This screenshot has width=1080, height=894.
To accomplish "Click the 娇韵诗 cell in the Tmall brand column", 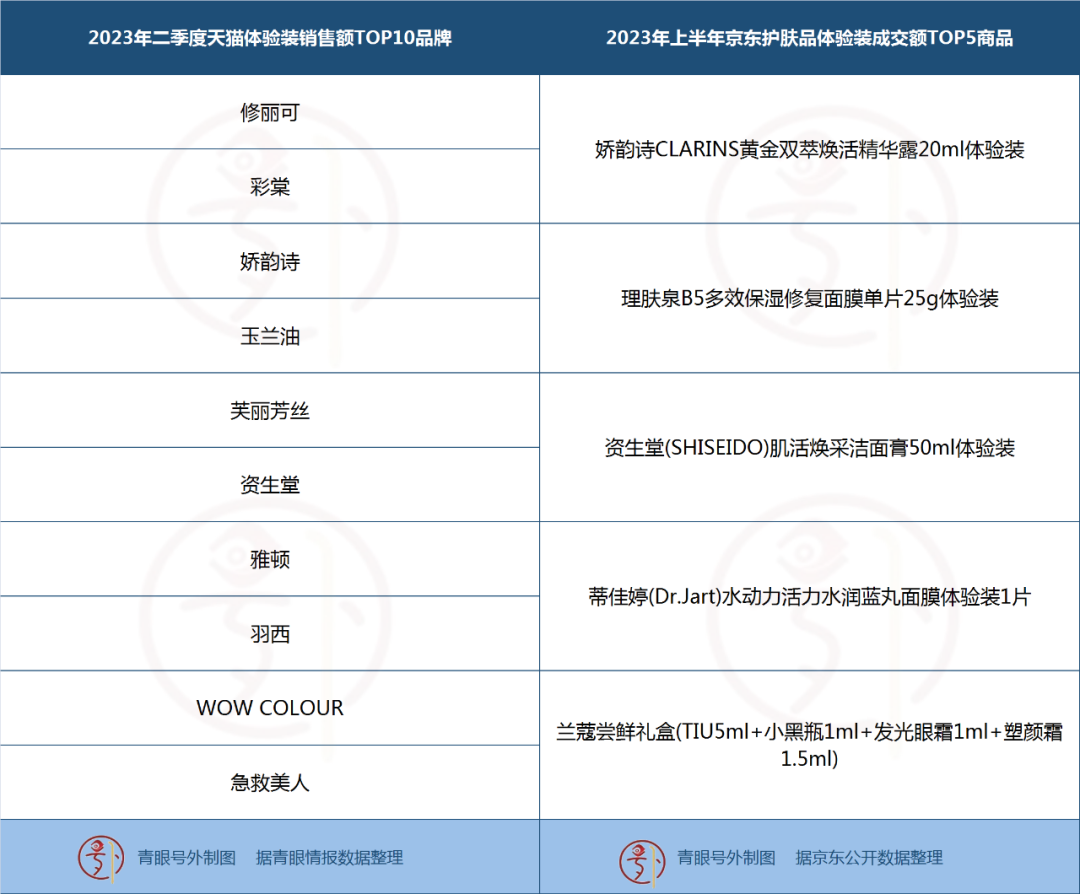I will pyautogui.click(x=270, y=262).
